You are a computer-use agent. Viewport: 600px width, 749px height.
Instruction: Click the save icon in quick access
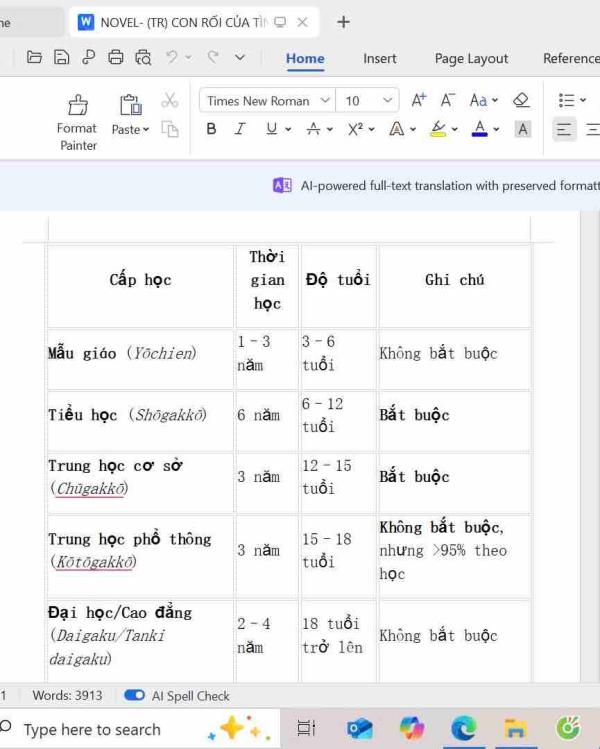(x=61, y=58)
